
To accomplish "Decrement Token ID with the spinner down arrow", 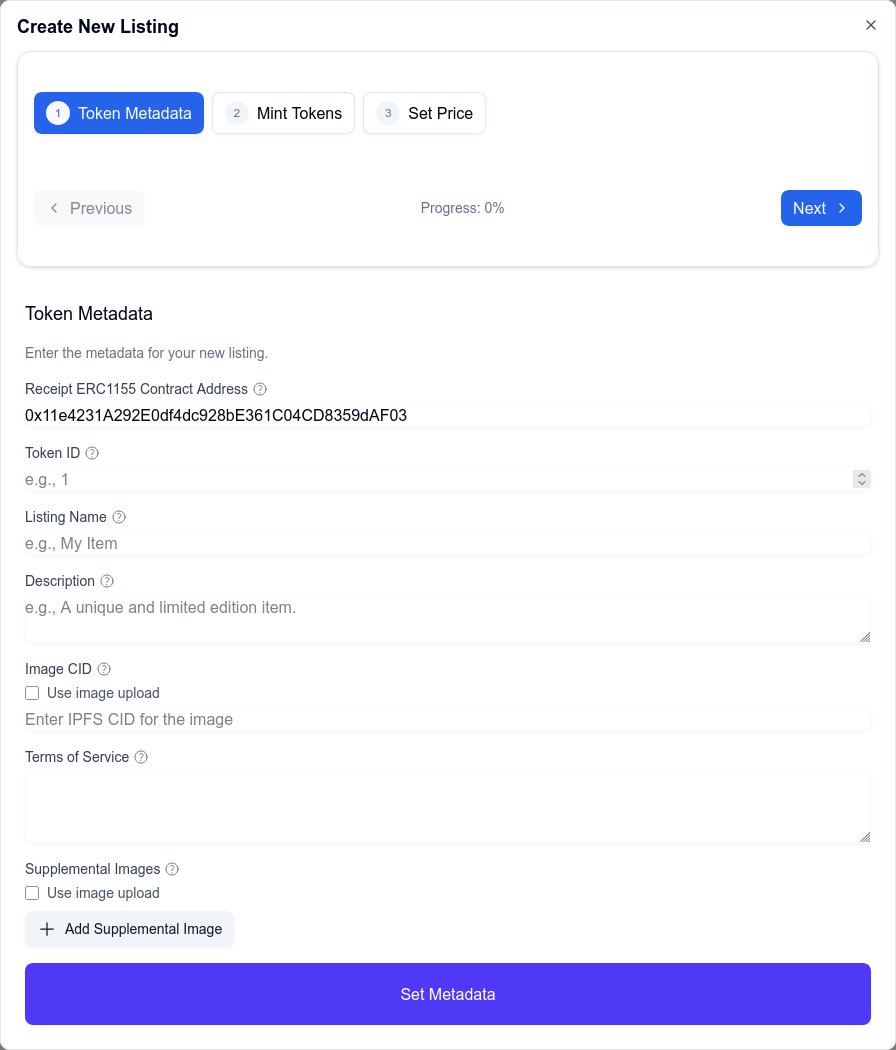I will (861, 483).
